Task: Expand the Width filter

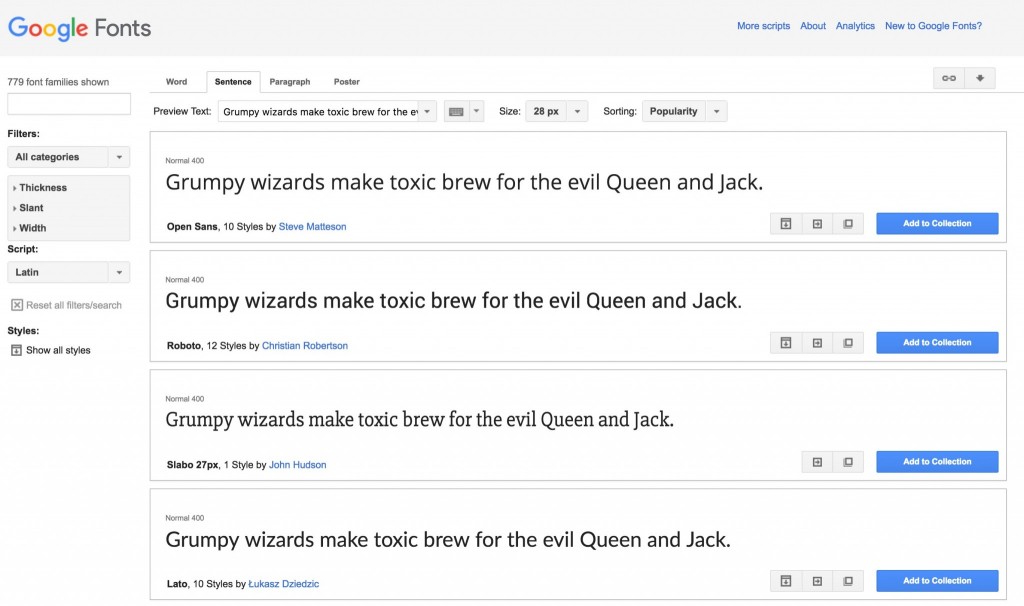Action: (29, 228)
